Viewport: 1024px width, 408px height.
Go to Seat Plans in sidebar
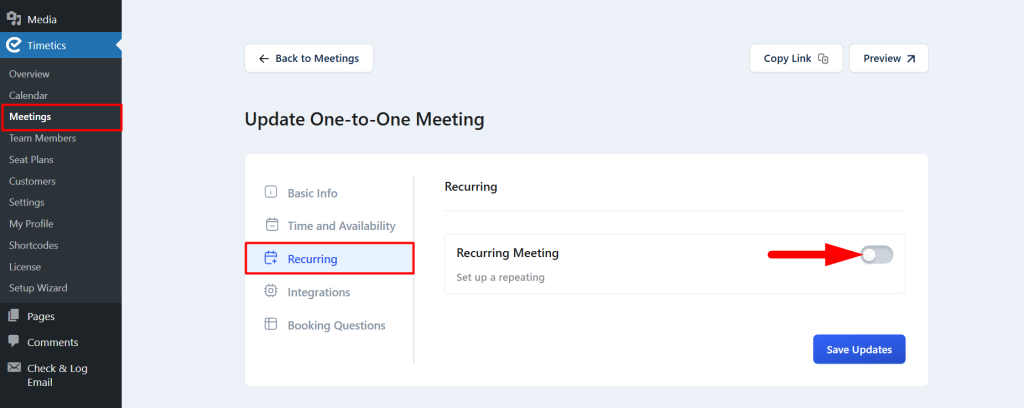click(31, 159)
